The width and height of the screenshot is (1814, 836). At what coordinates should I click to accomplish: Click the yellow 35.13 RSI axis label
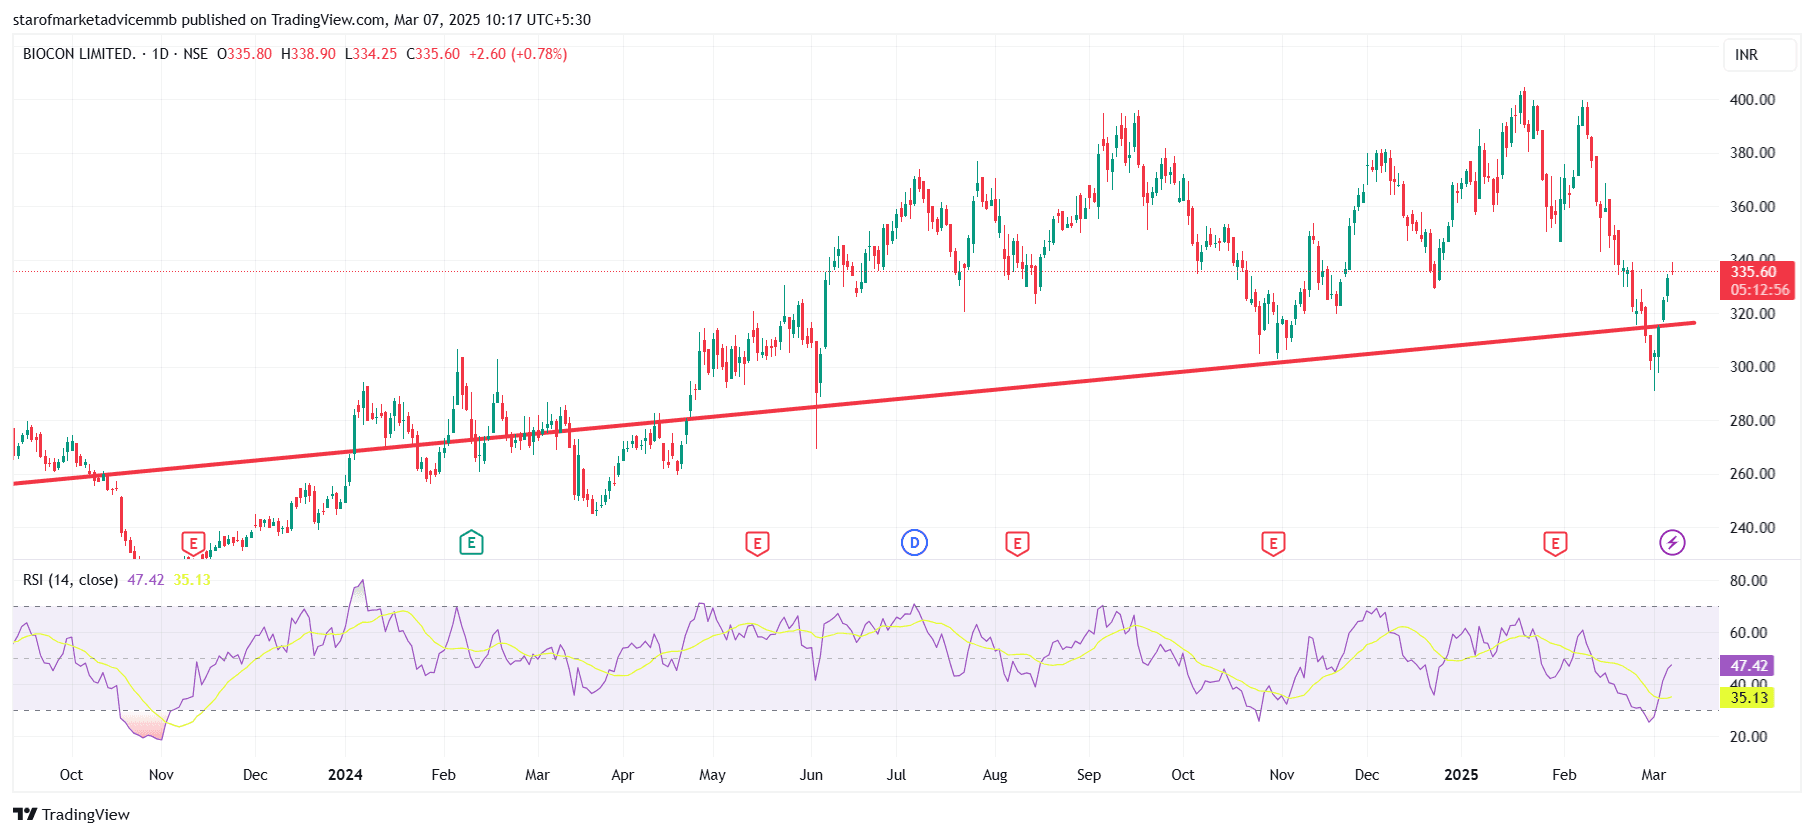[x=1749, y=697]
